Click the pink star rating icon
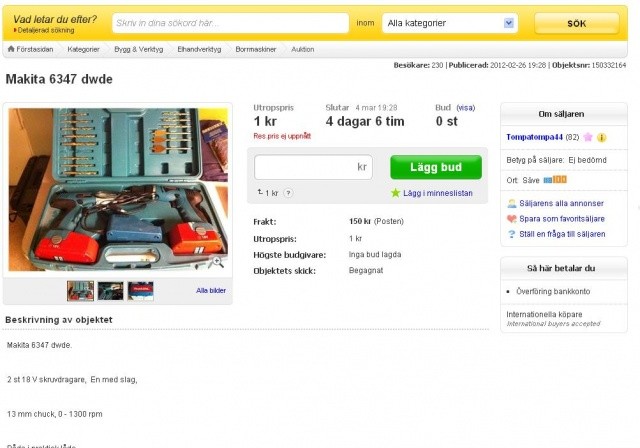The height and width of the screenshot is (448, 640). (588, 137)
